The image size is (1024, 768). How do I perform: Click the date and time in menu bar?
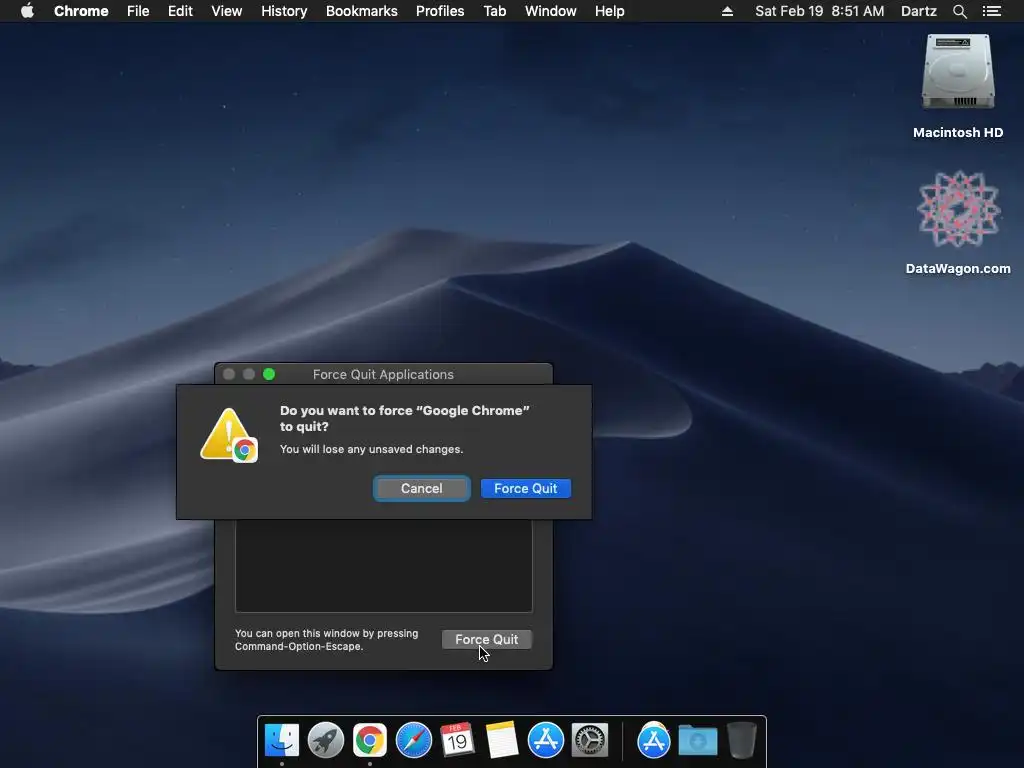[820, 11]
